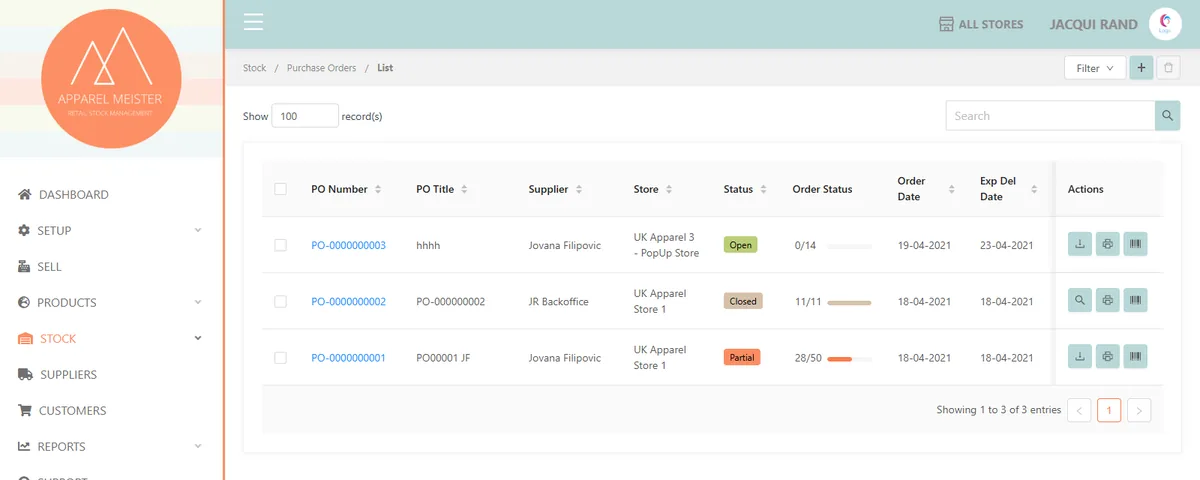Tick checkbox for PO-0000000003 row
The height and width of the screenshot is (480, 1200).
point(280,245)
